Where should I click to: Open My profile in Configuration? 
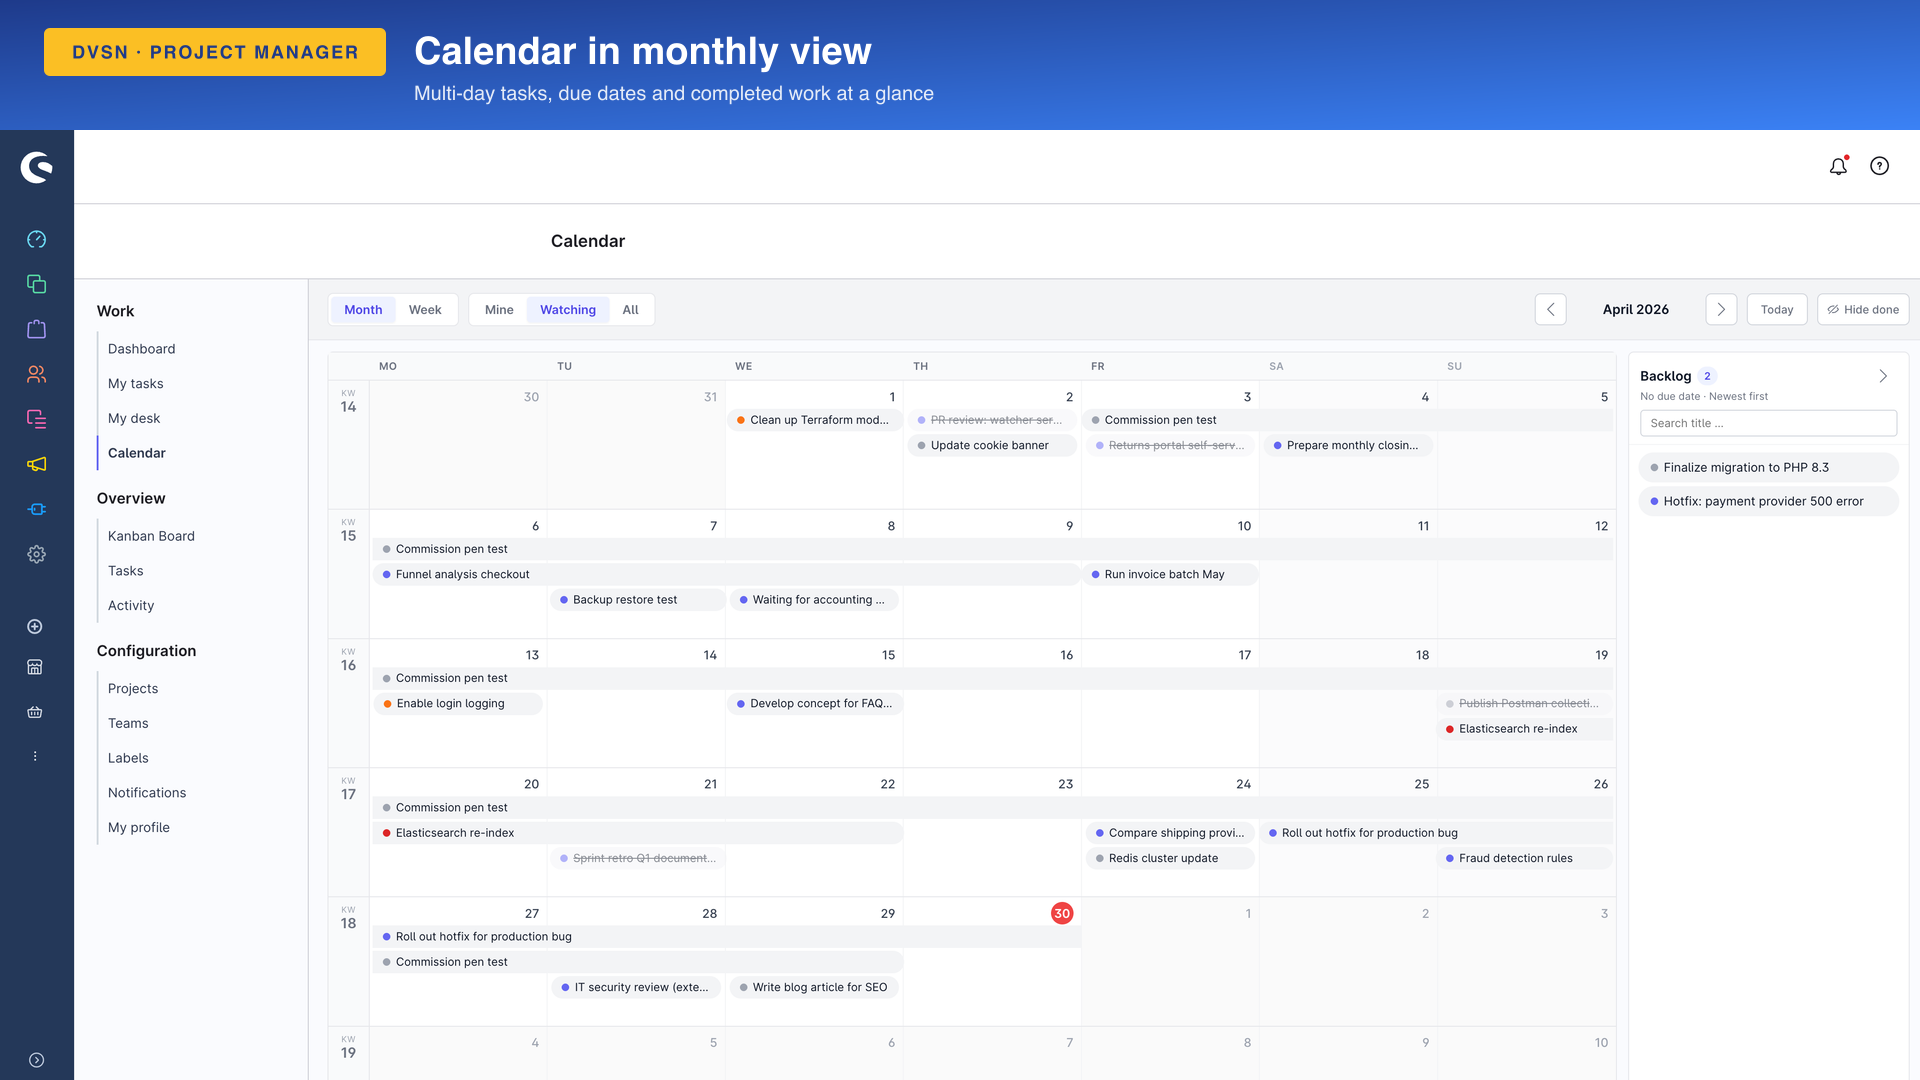[139, 828]
